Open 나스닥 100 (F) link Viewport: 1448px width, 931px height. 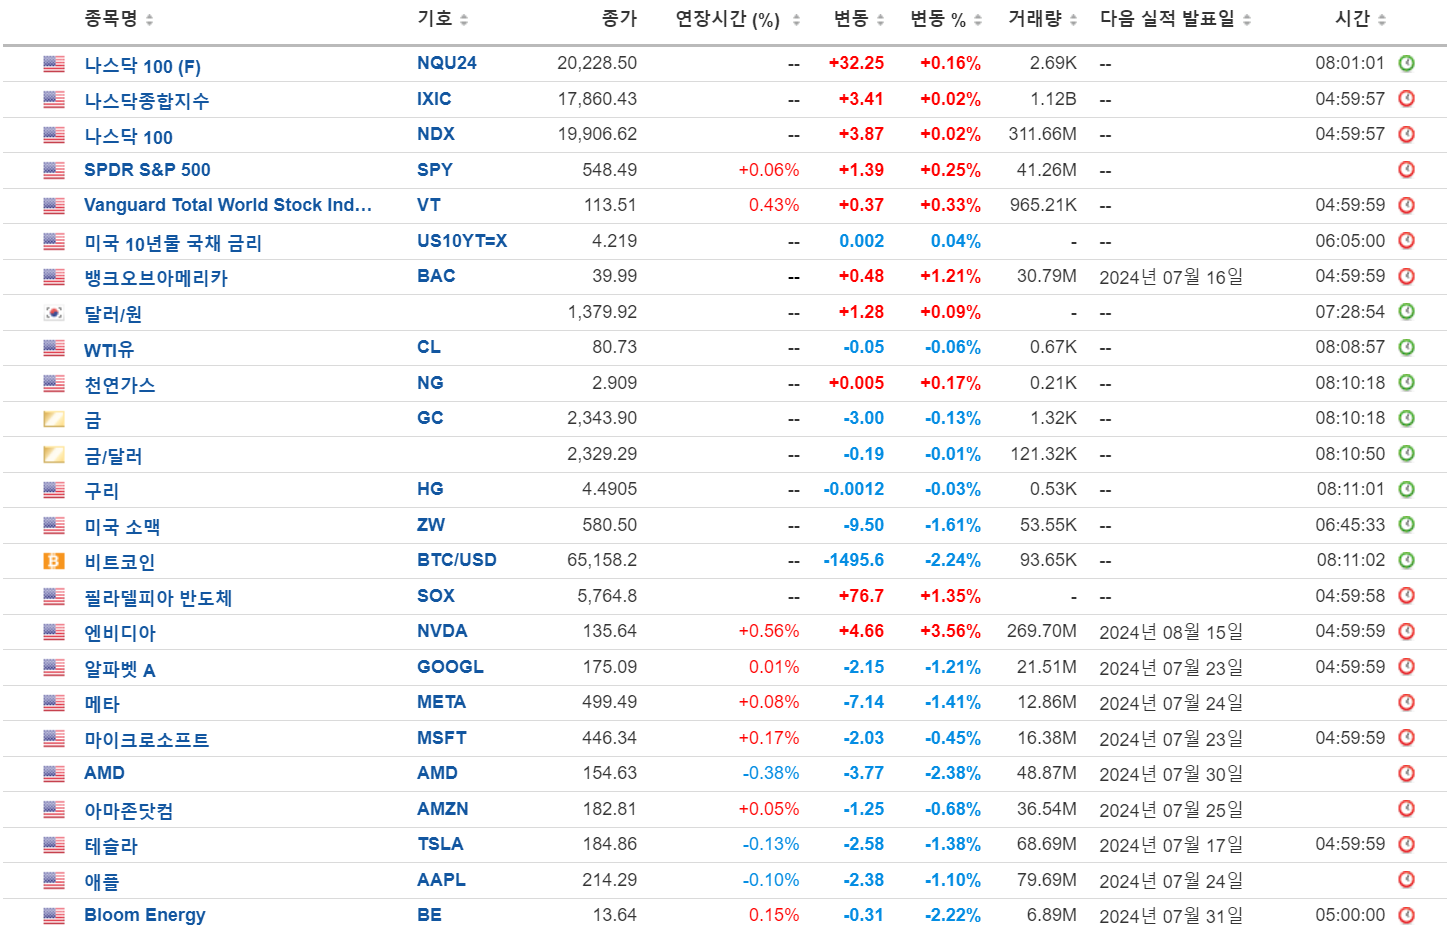point(142,66)
